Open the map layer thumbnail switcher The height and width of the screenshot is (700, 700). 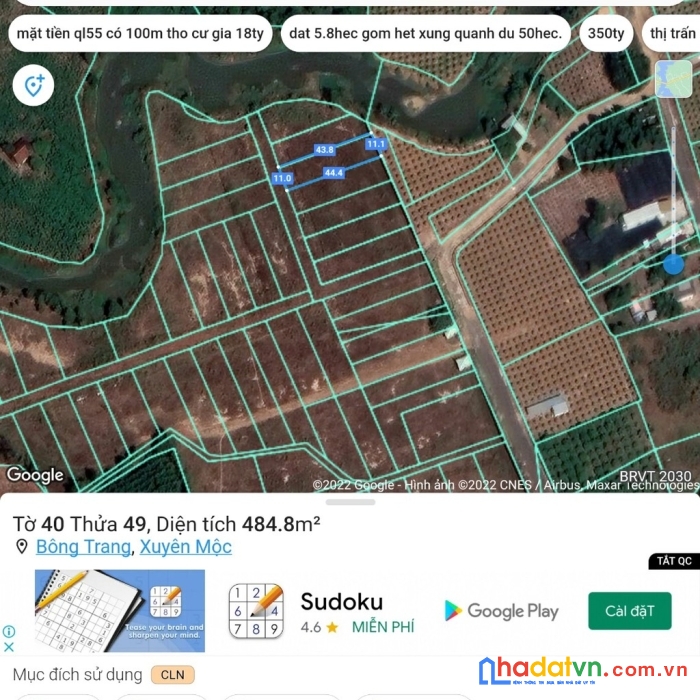tap(673, 79)
